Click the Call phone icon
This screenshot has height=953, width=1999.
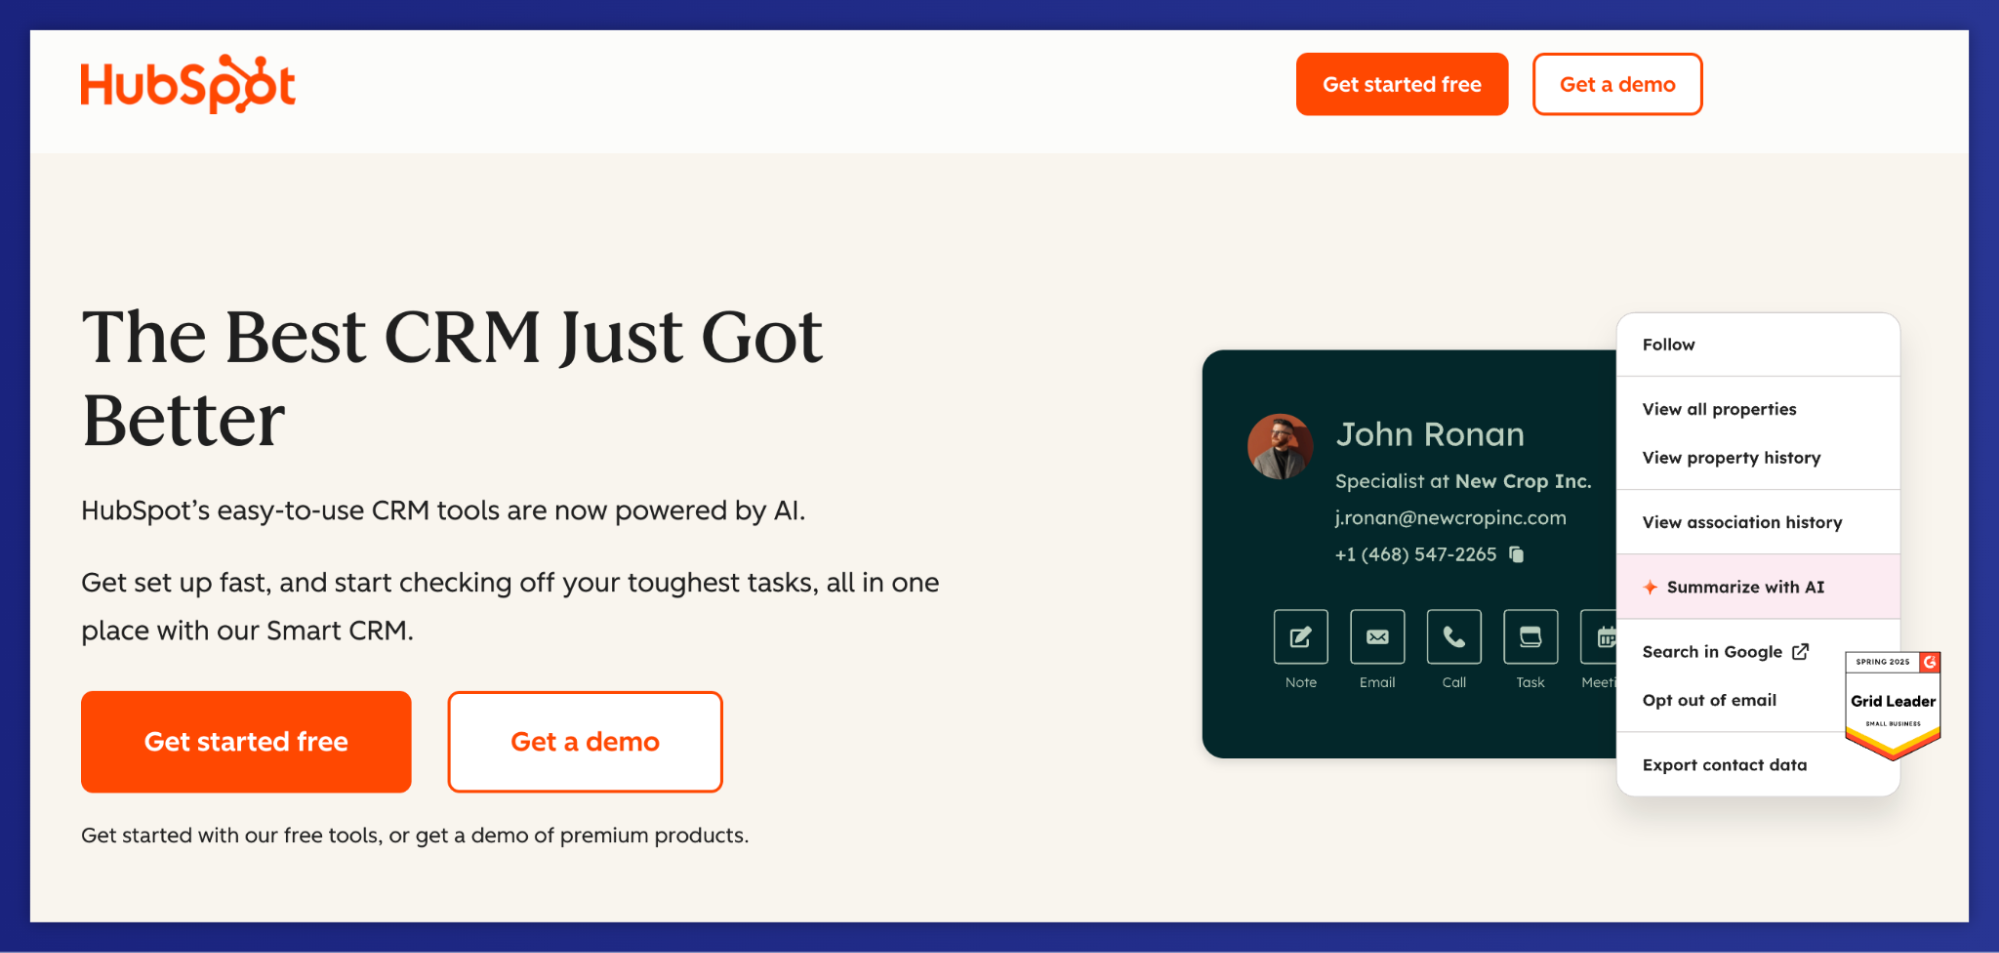pos(1453,636)
